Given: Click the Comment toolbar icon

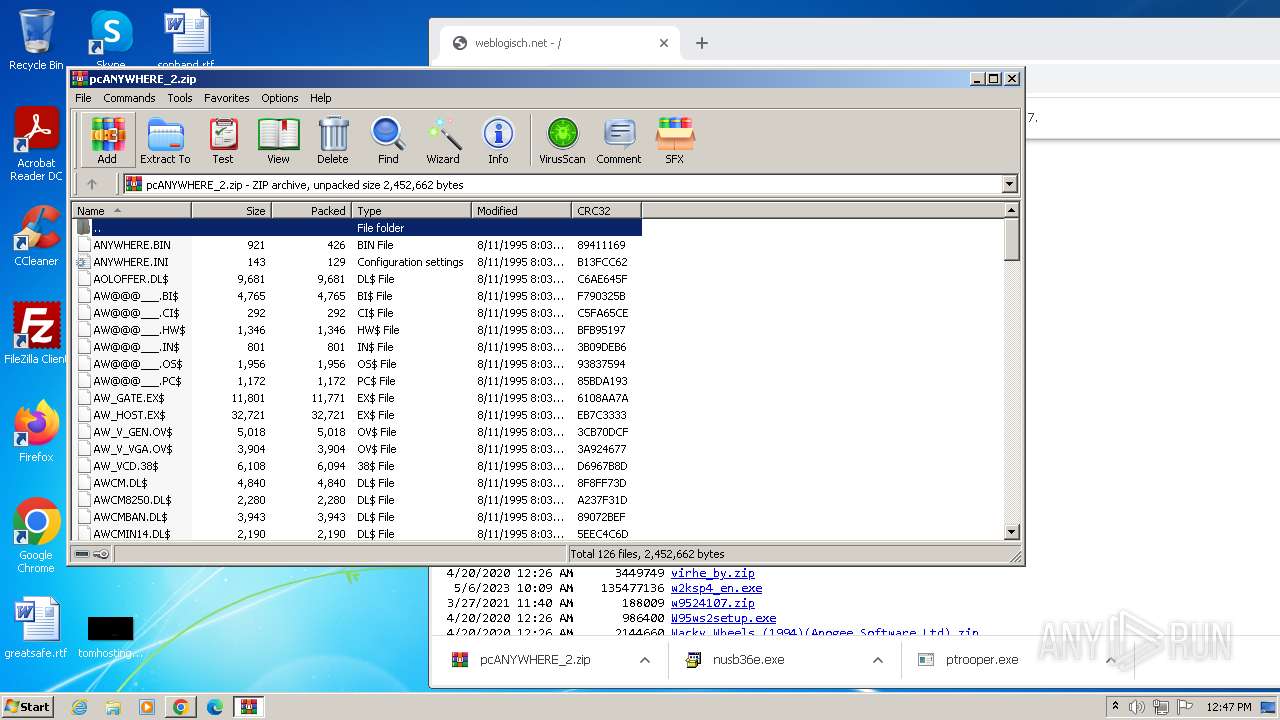Looking at the screenshot, I should coord(619,140).
